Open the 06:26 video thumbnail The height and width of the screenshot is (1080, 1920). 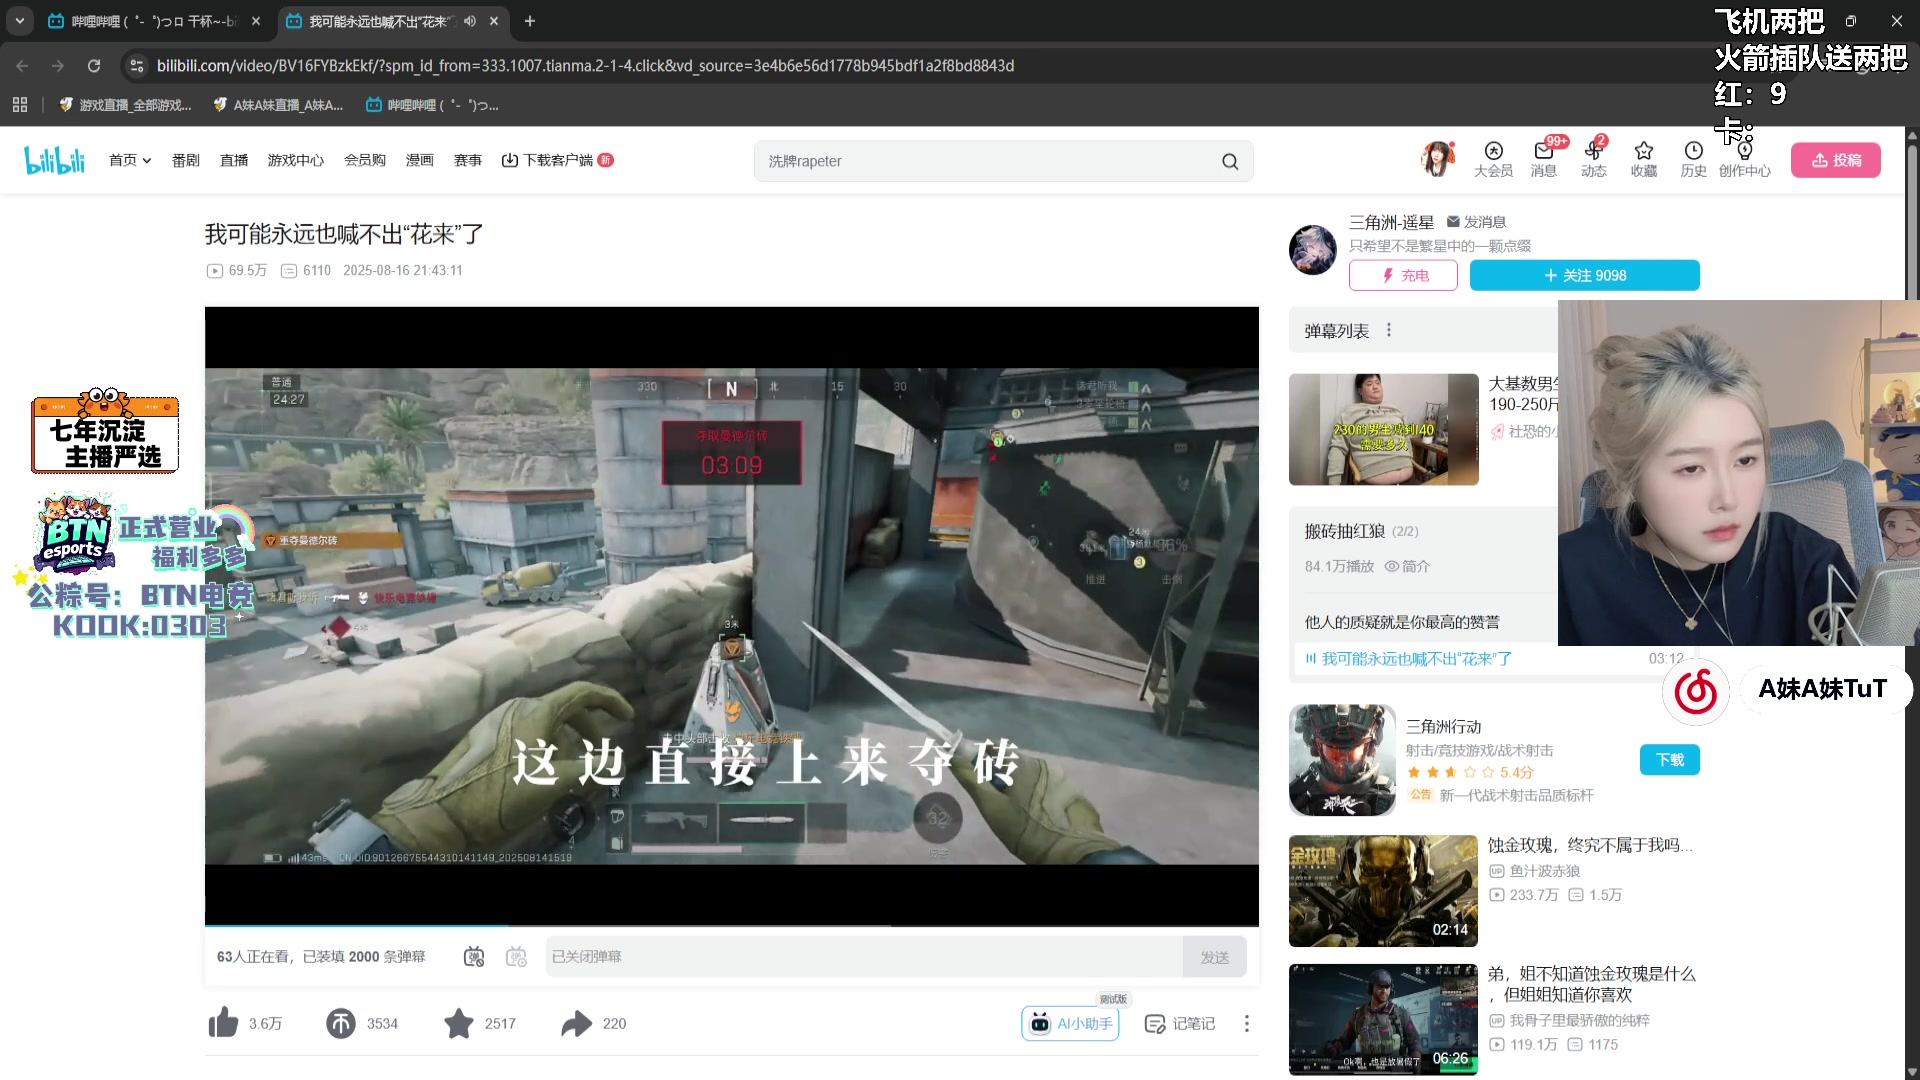point(1383,1019)
